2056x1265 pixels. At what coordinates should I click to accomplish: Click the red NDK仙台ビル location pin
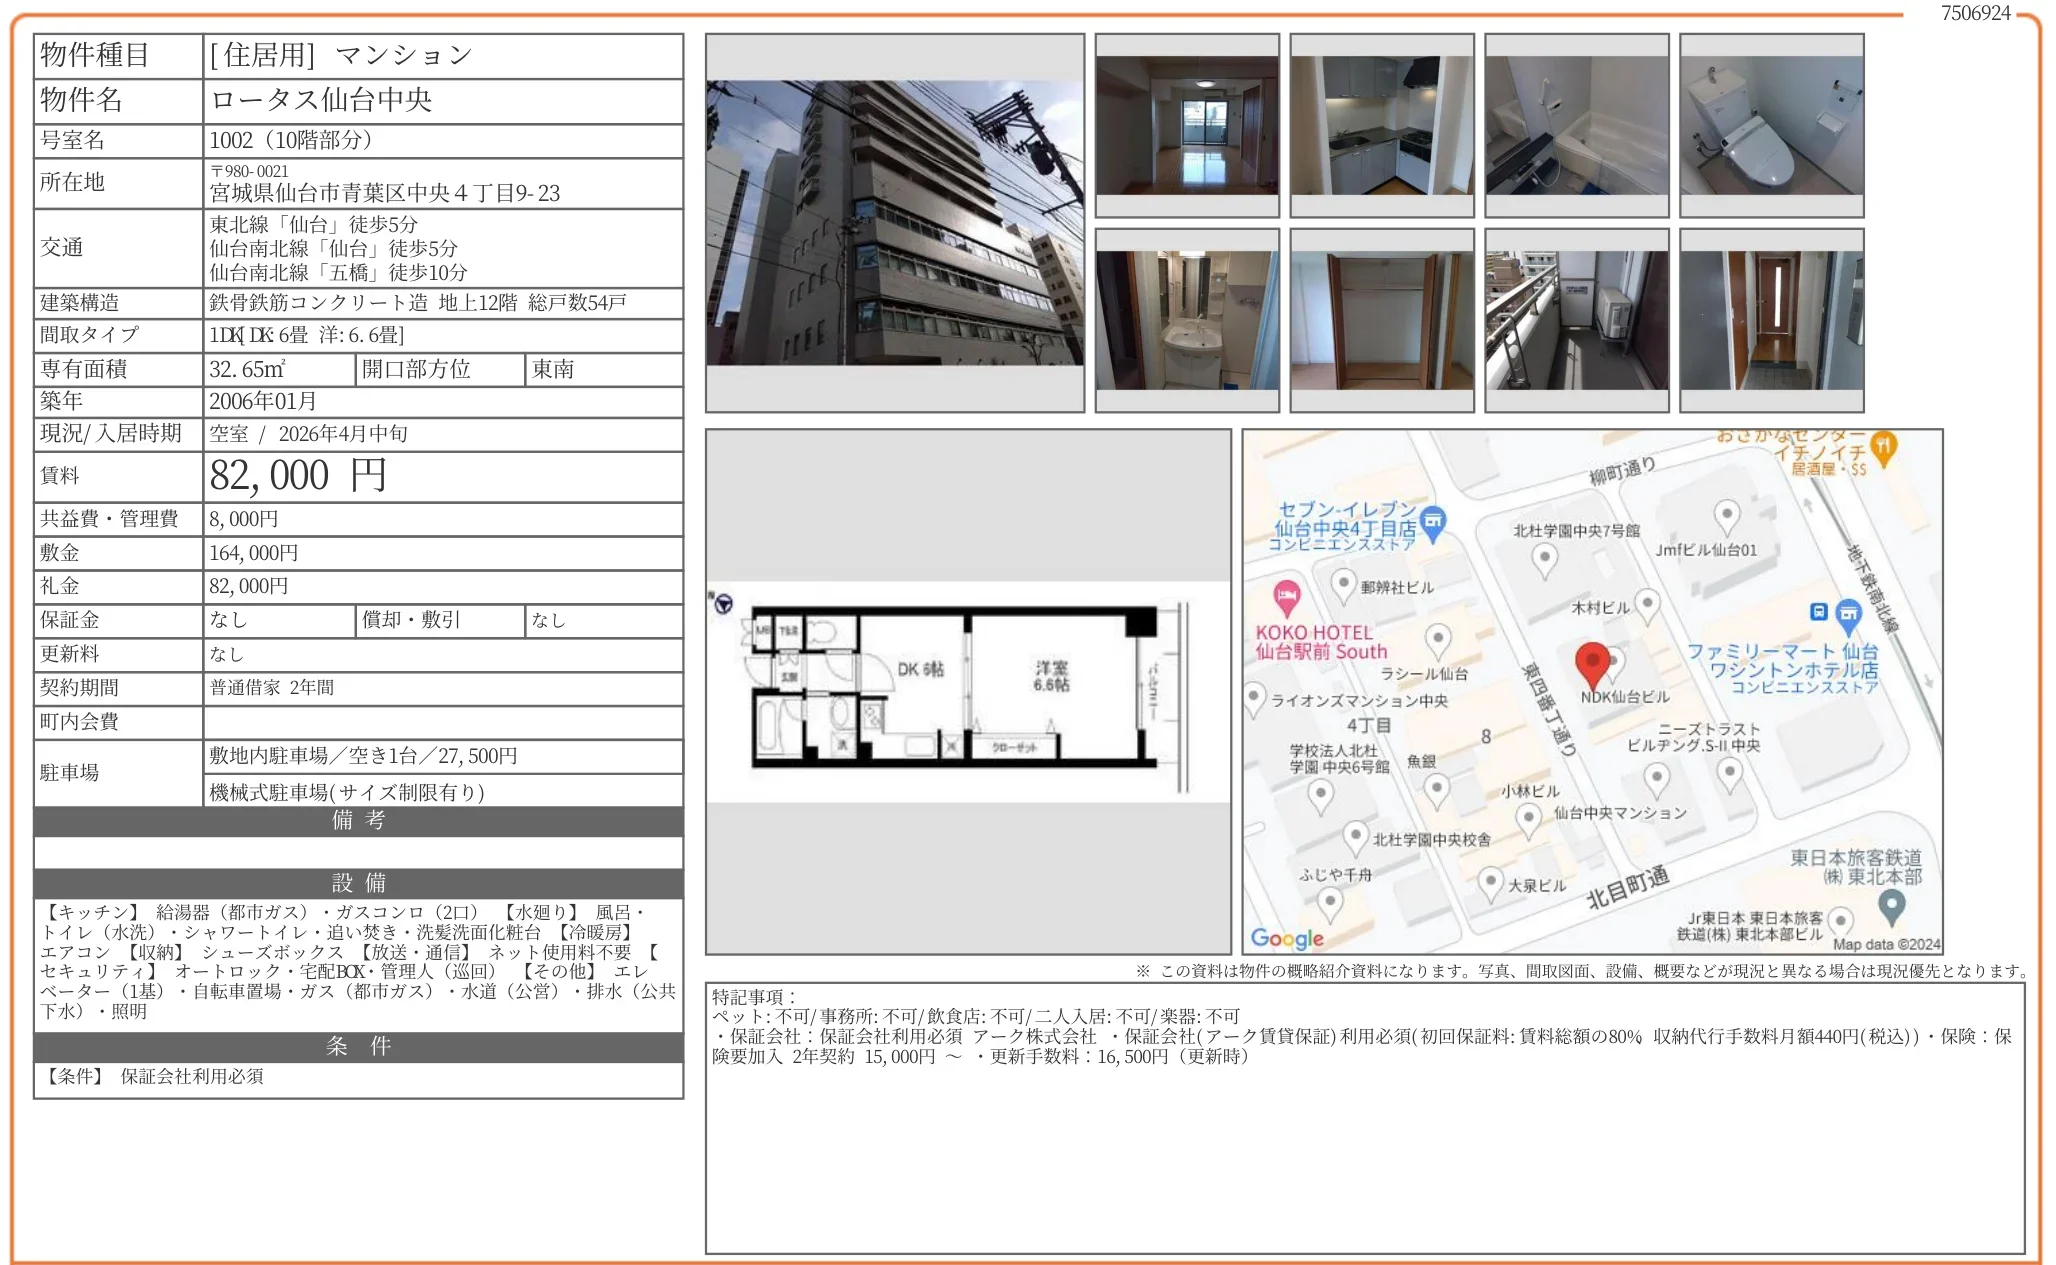(1591, 663)
